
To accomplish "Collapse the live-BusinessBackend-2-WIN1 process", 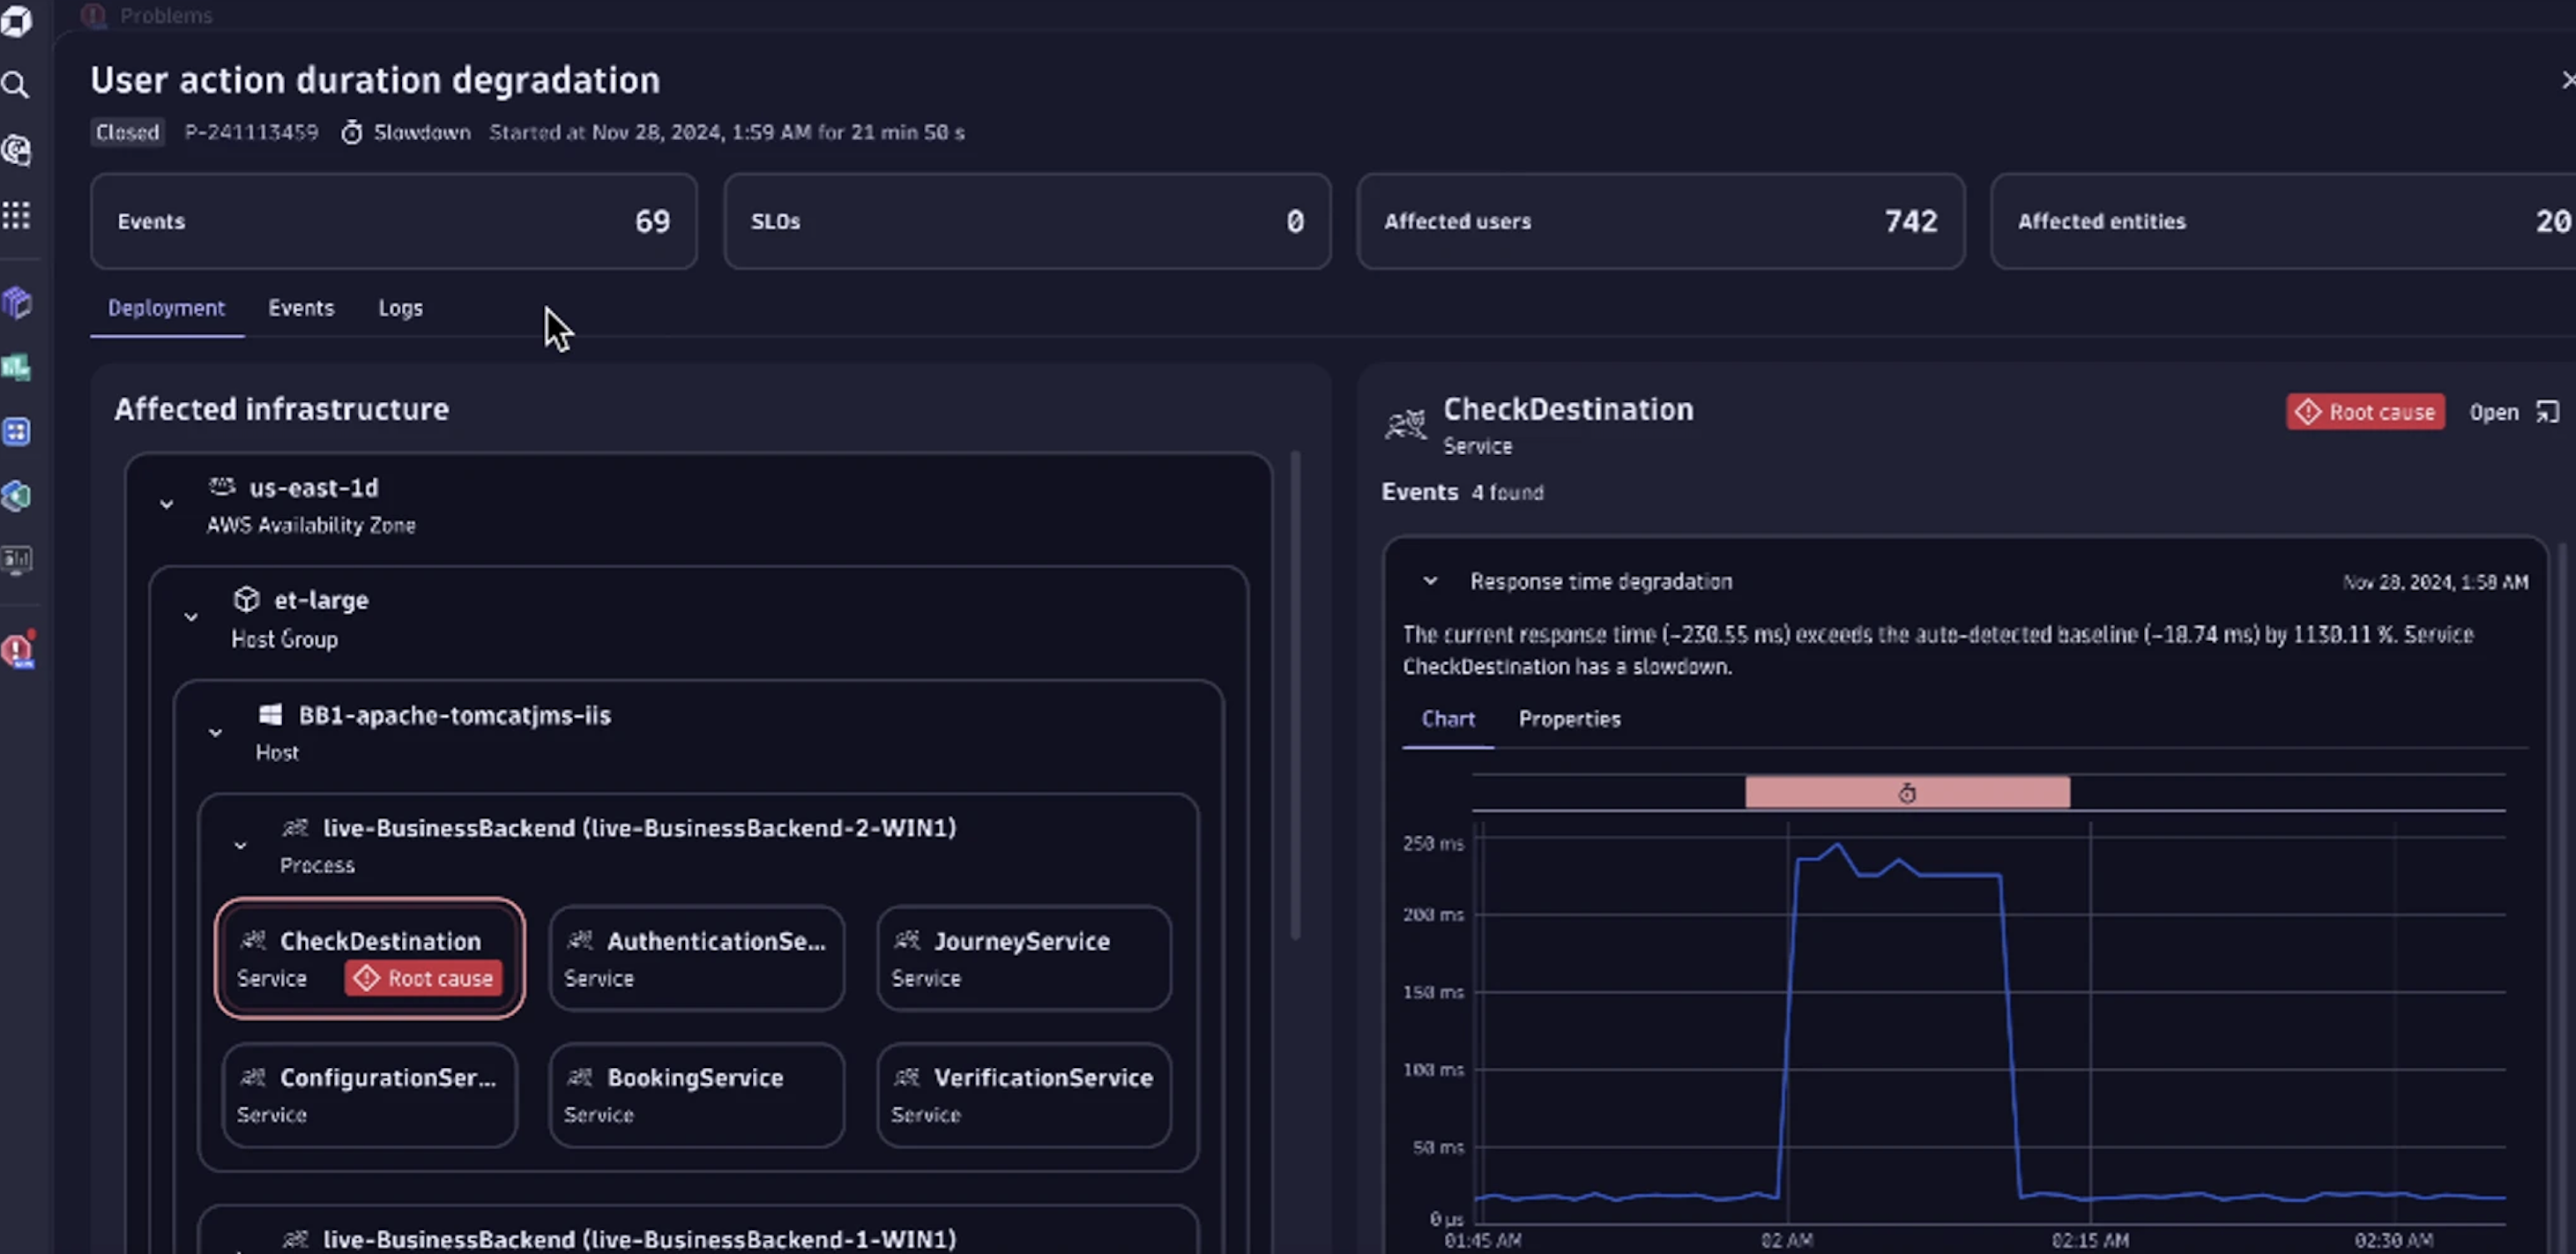I will click(x=239, y=845).
